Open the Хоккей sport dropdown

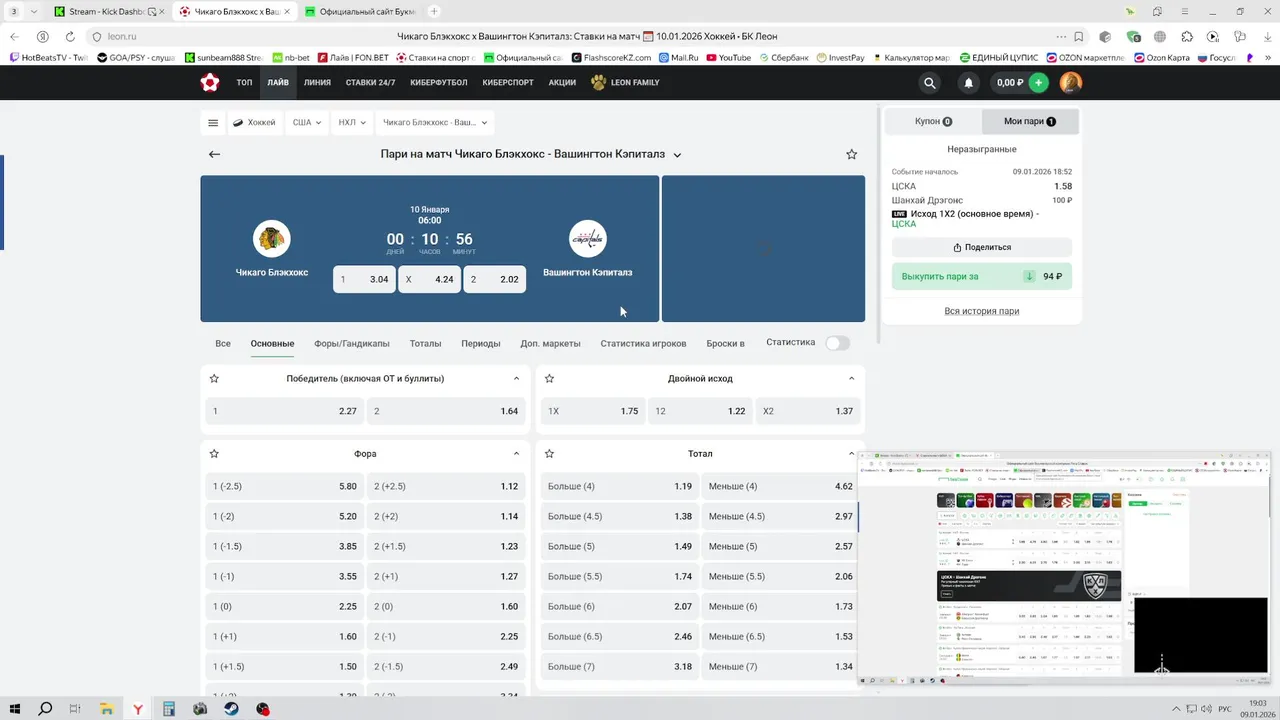point(254,123)
